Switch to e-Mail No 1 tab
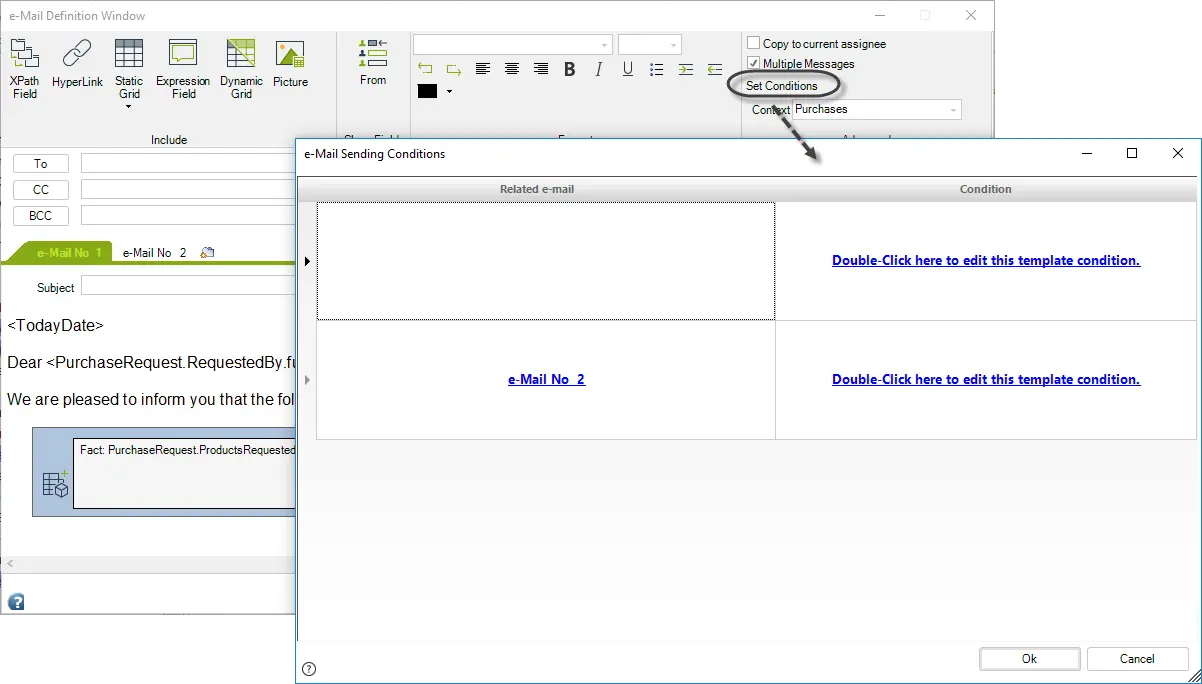 pos(69,253)
